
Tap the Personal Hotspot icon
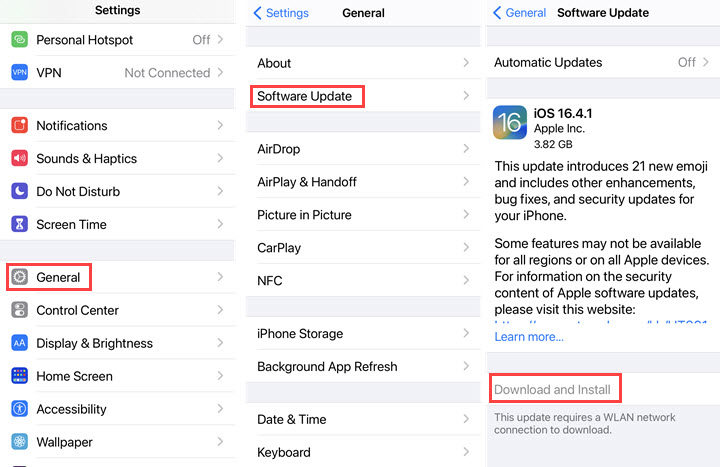tap(19, 39)
